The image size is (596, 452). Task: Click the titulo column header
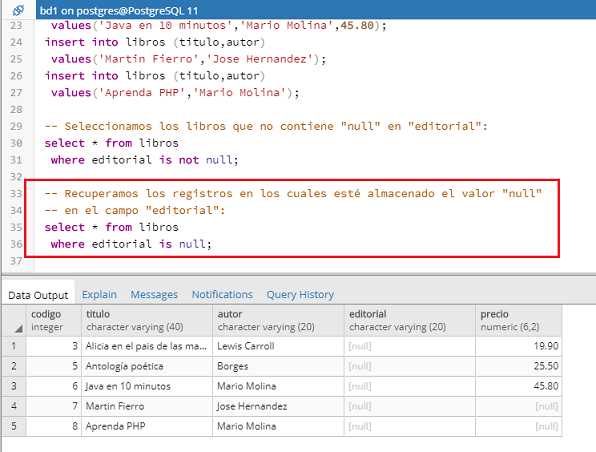click(147, 321)
